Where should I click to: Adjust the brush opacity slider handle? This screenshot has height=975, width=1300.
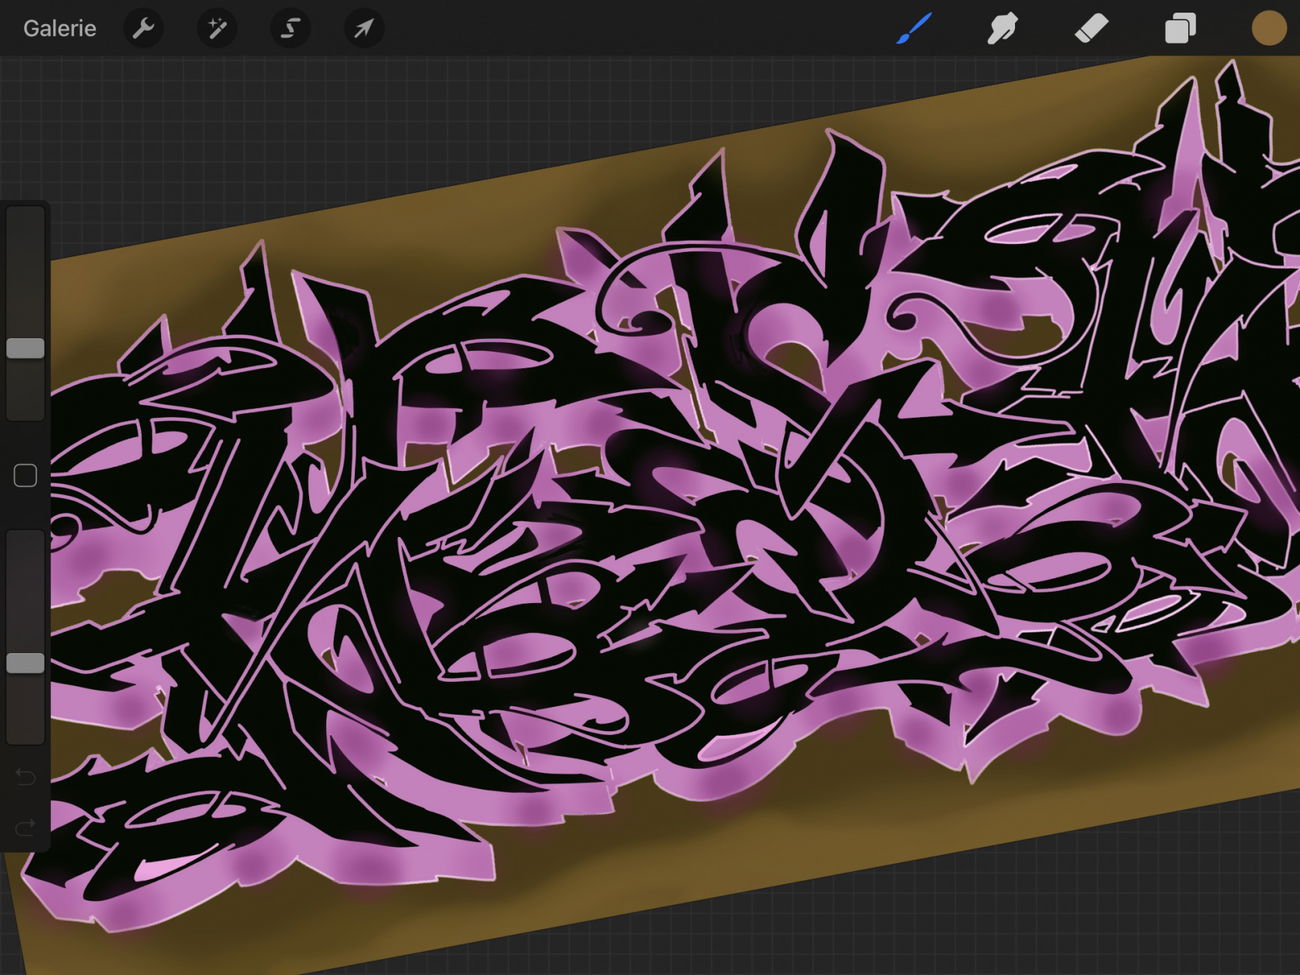[25, 662]
